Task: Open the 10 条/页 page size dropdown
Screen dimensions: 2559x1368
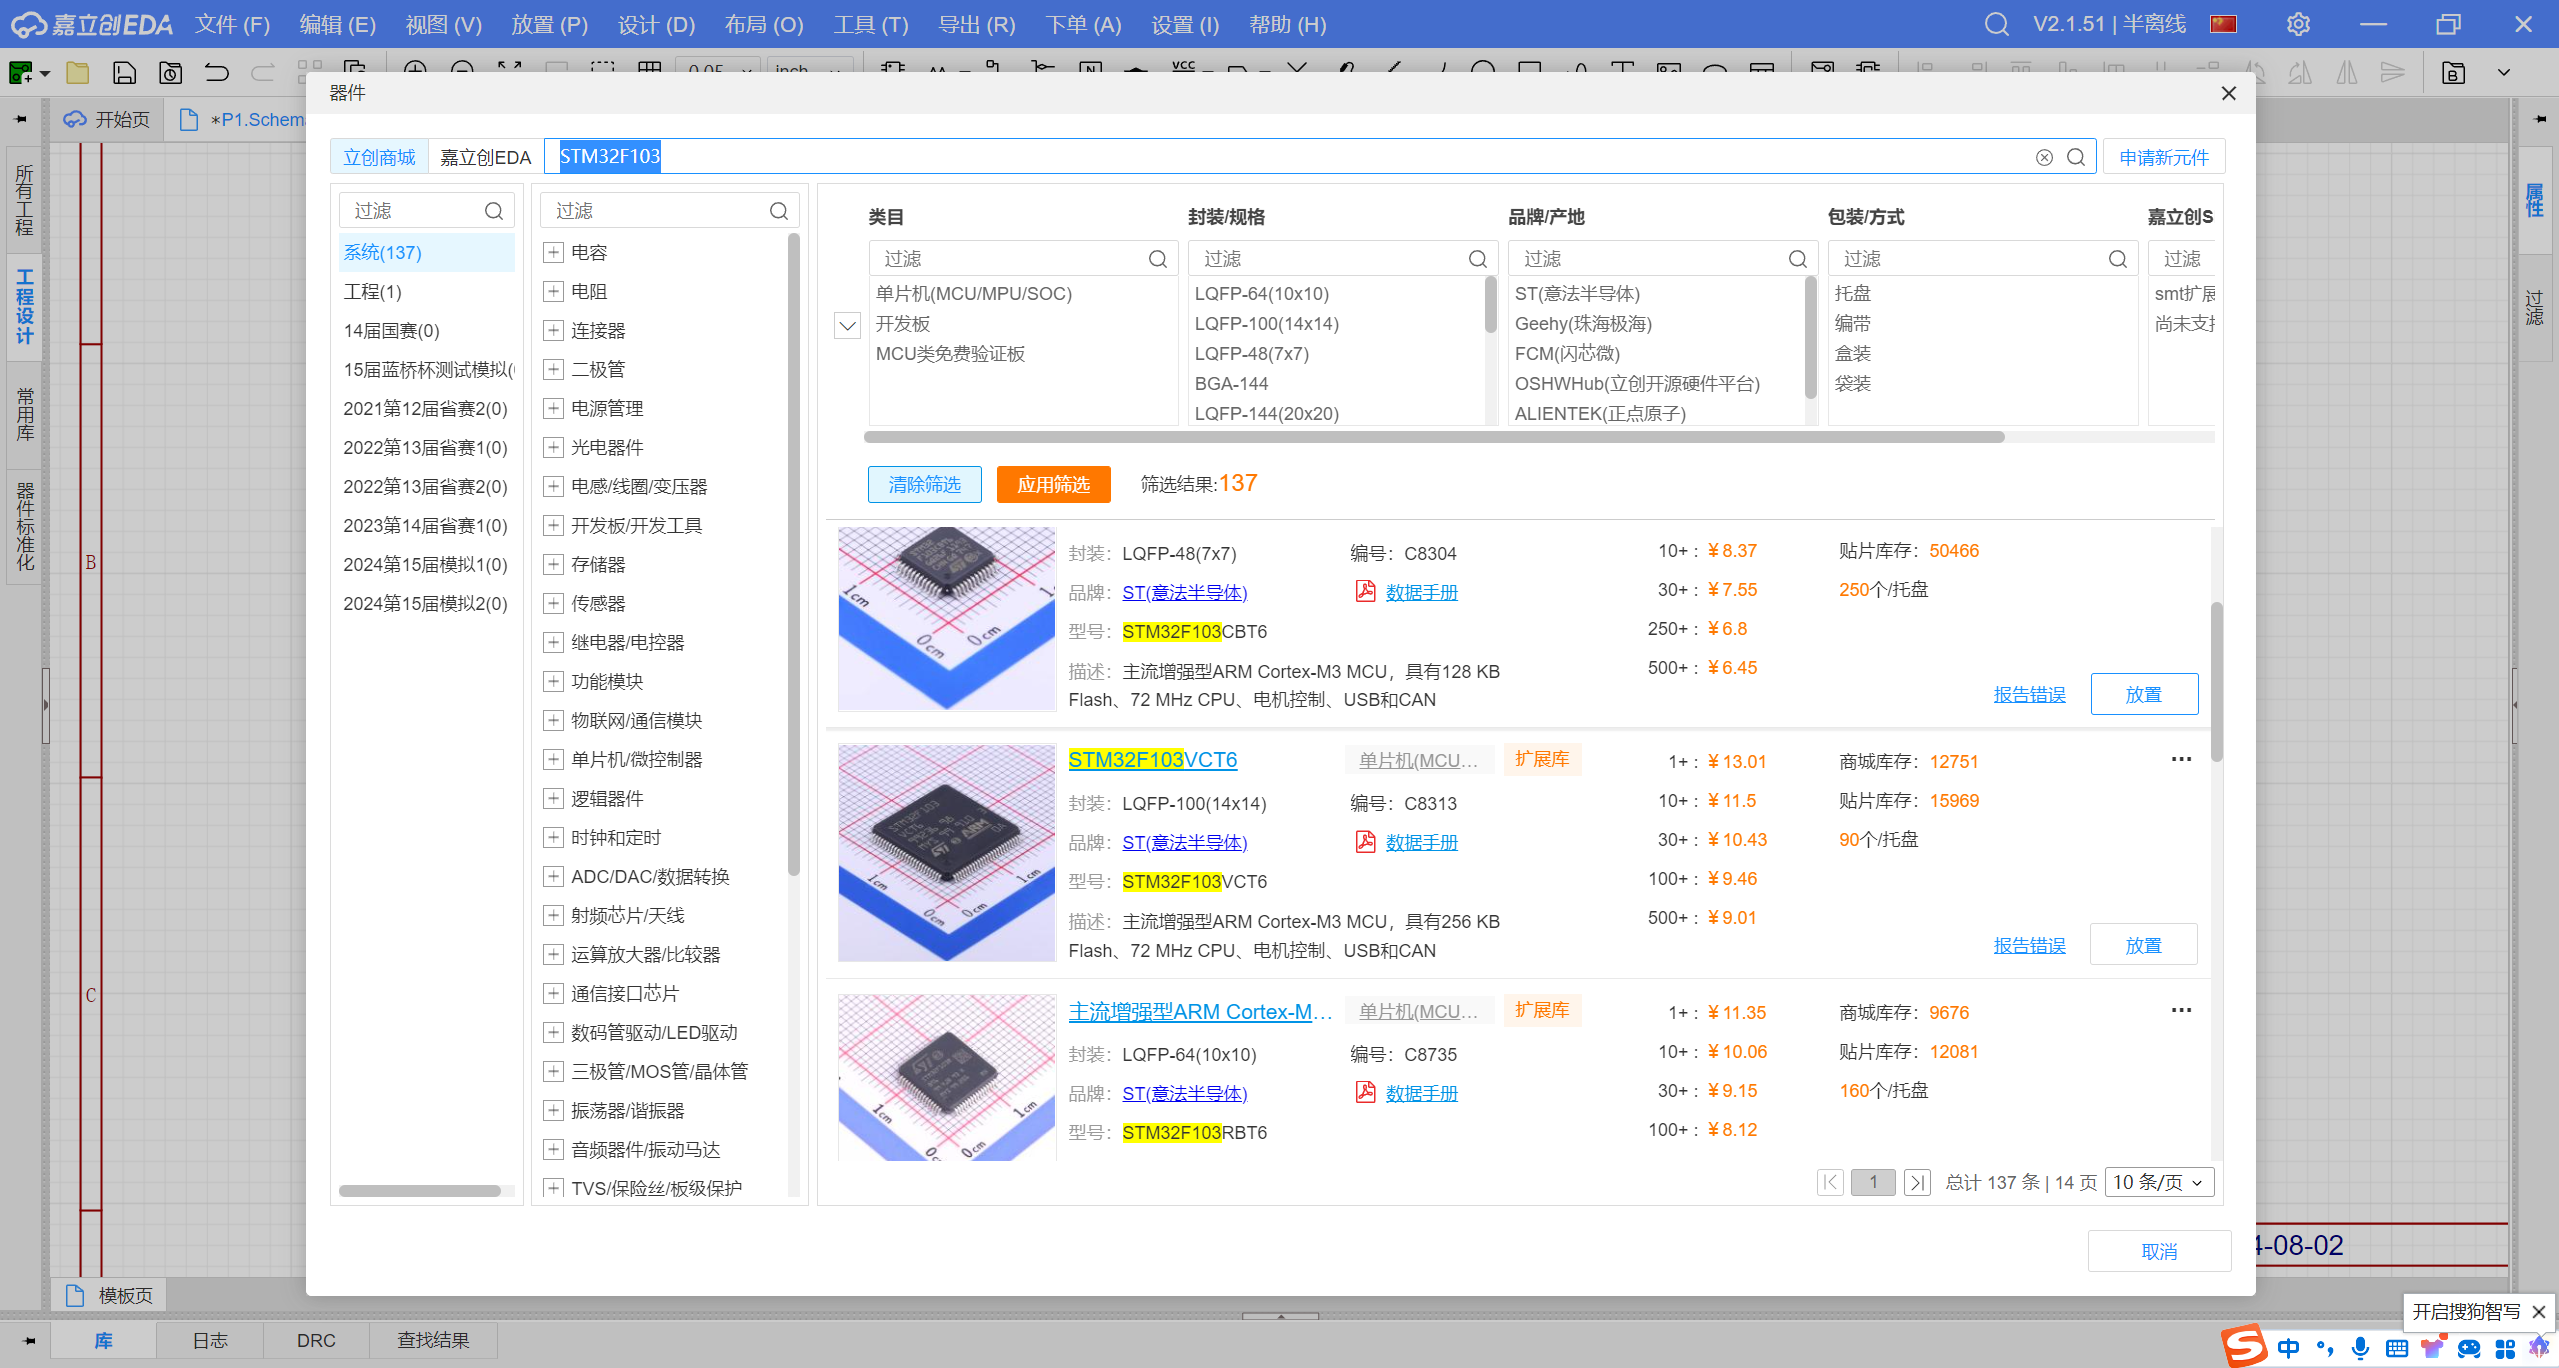Action: [2158, 1182]
